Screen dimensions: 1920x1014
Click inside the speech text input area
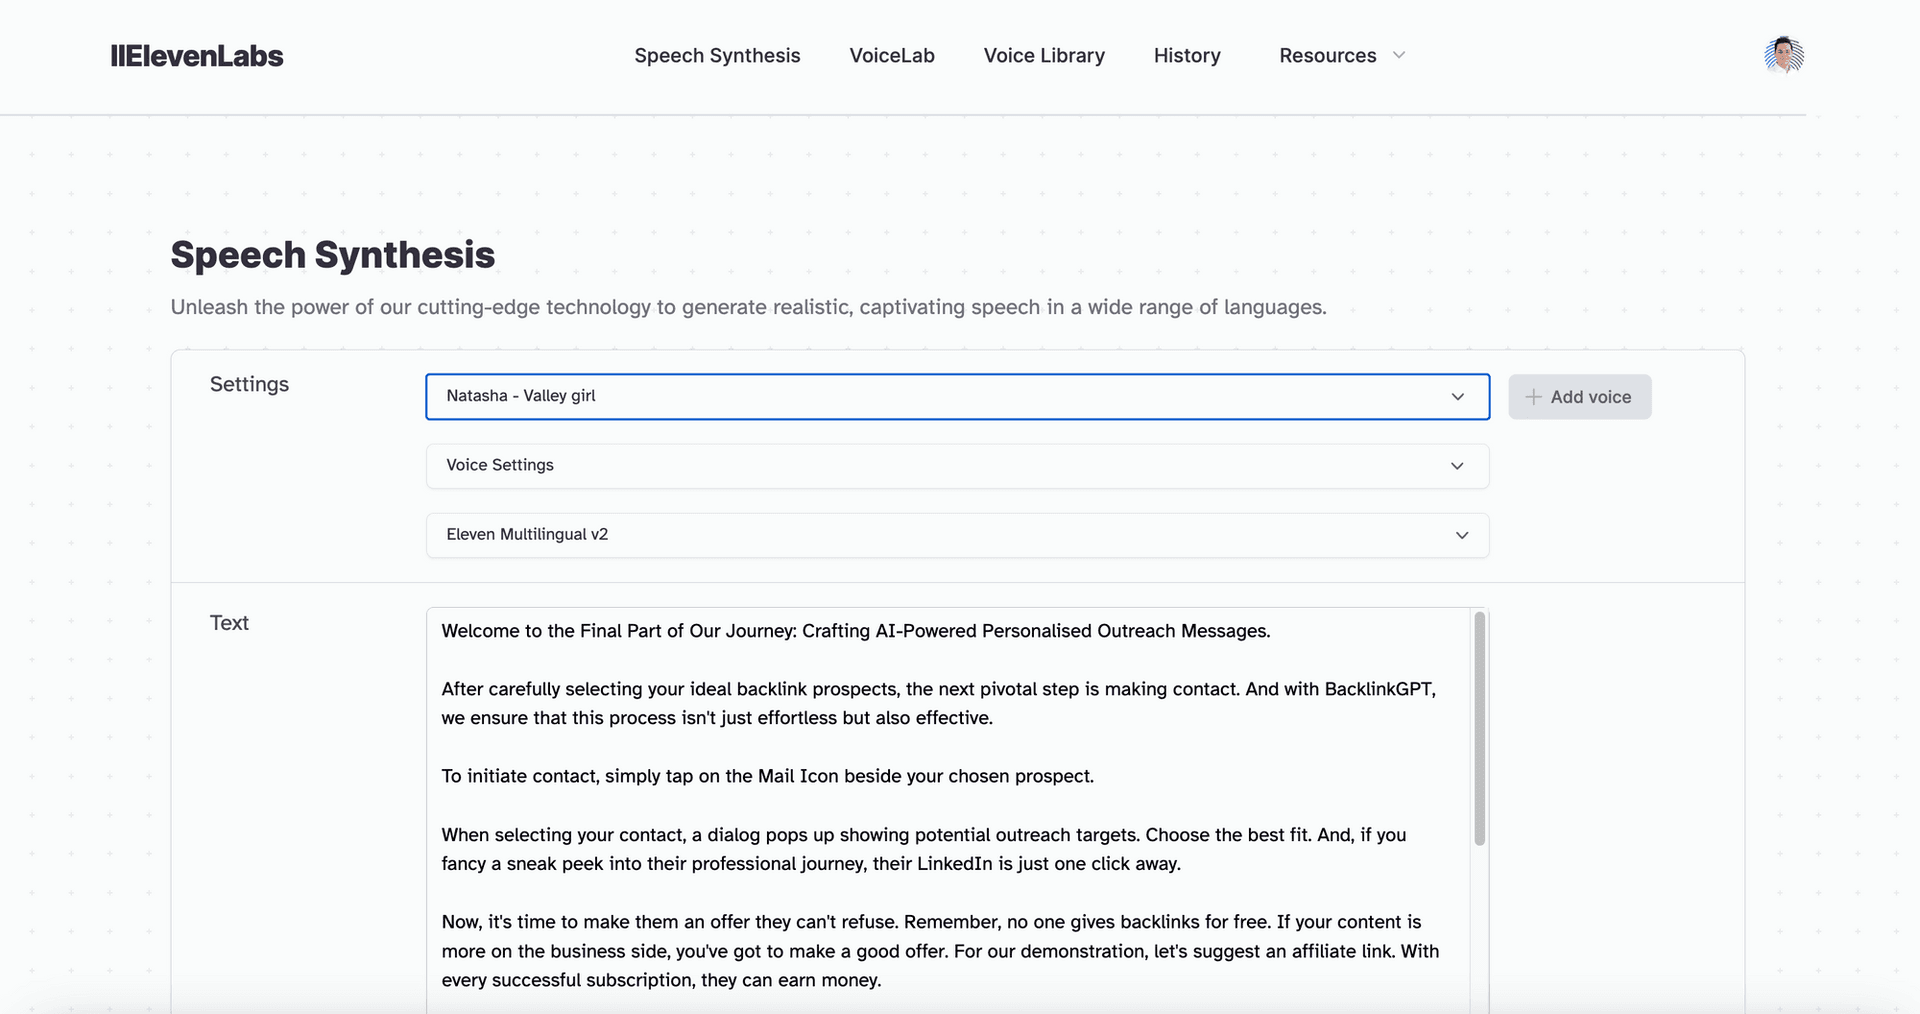point(957,810)
